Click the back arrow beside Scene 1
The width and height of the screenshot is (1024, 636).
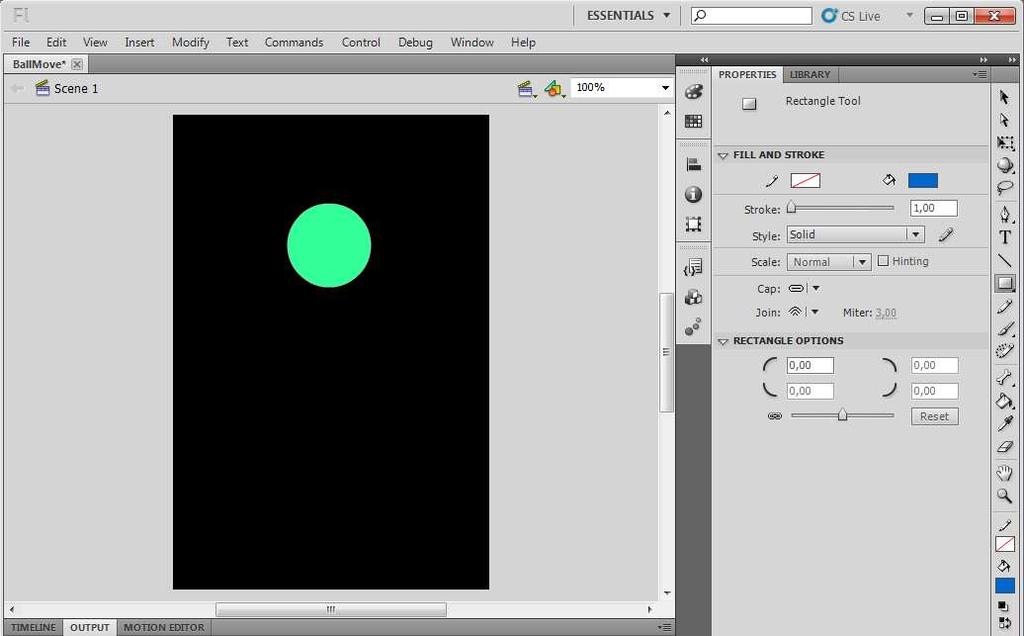[17, 88]
